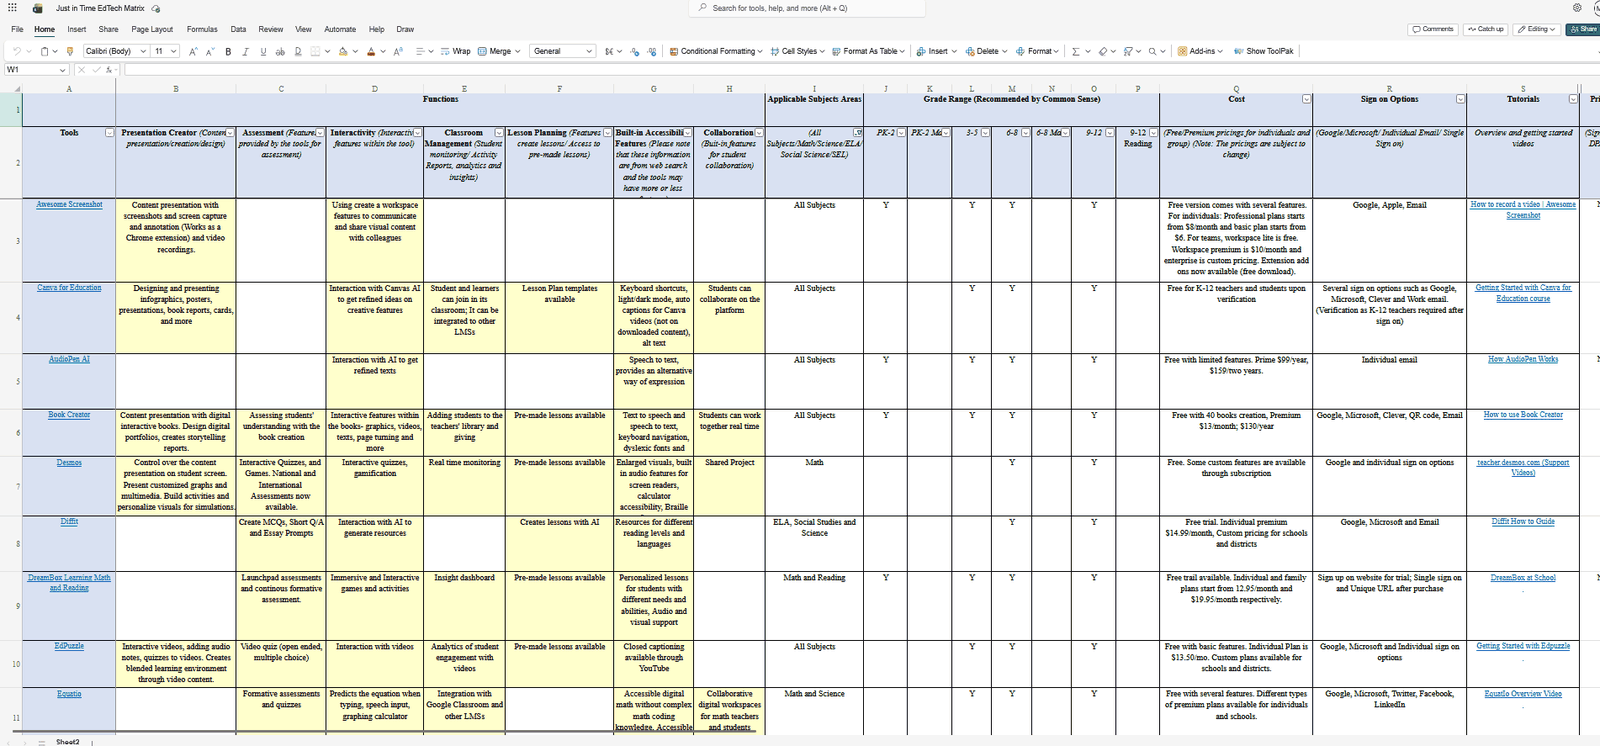Click the Clear eraser icon
The width and height of the screenshot is (1600, 746).
(1102, 51)
